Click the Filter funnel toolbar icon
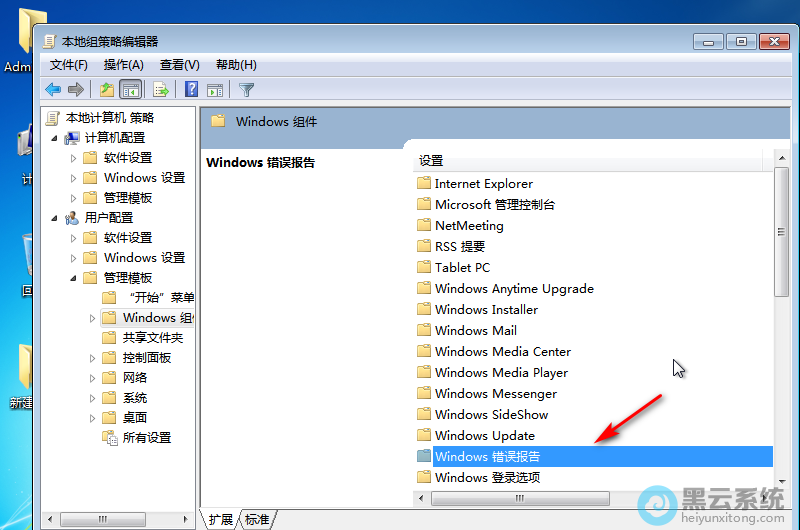This screenshot has width=800, height=530. coord(246,90)
